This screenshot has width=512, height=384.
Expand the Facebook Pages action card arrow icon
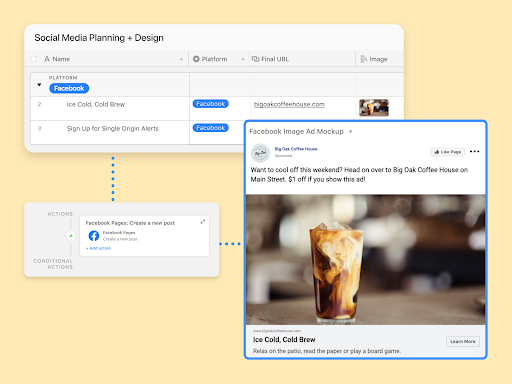[x=203, y=222]
